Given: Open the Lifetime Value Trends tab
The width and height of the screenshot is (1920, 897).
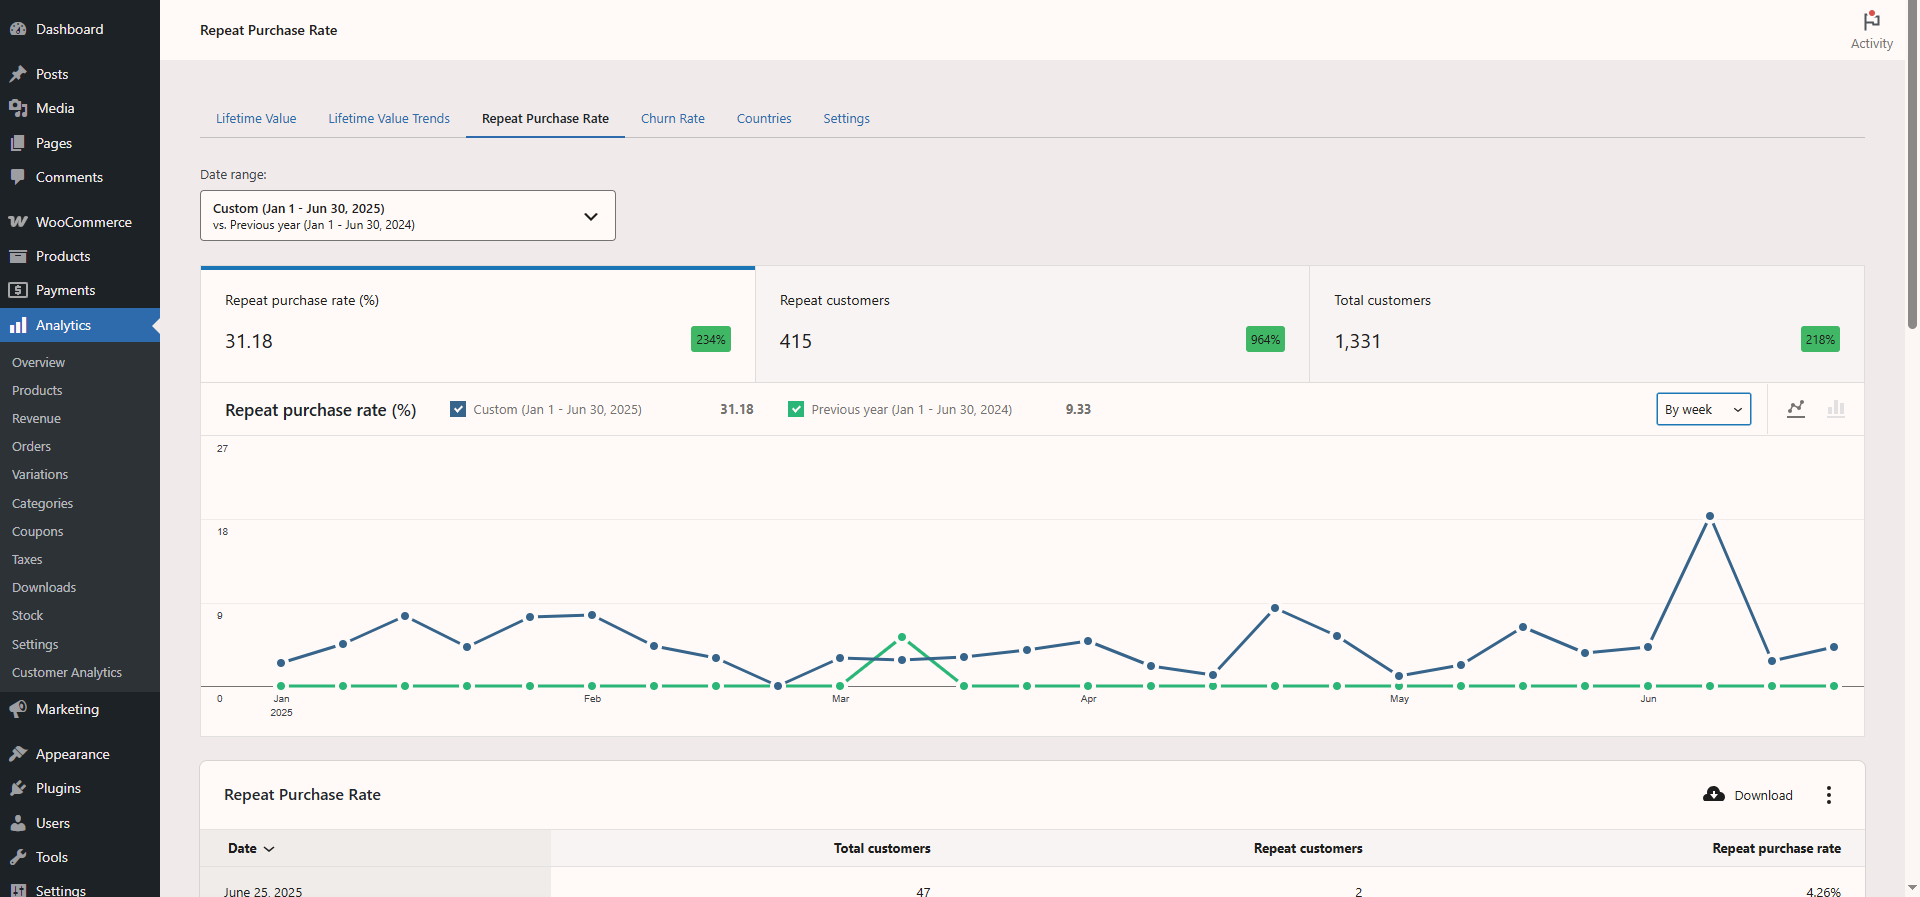Looking at the screenshot, I should click(389, 118).
